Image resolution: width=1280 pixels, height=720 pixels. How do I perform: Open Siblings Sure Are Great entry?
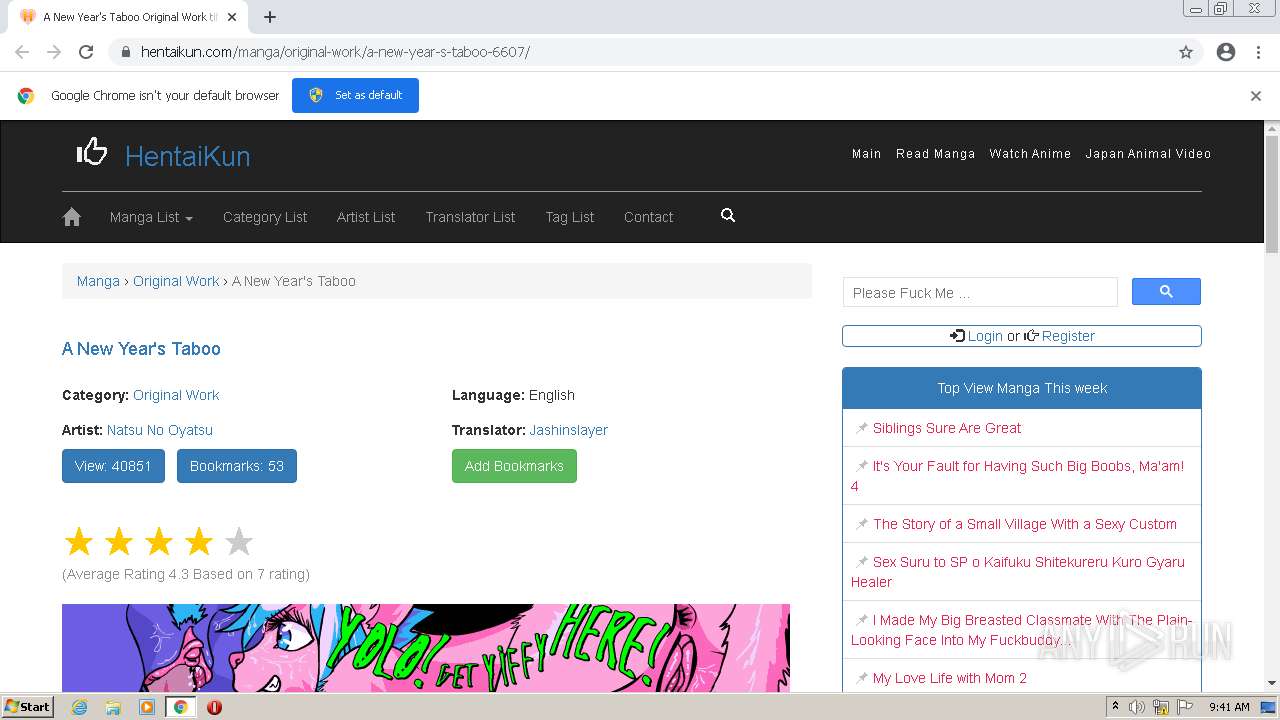coord(947,428)
